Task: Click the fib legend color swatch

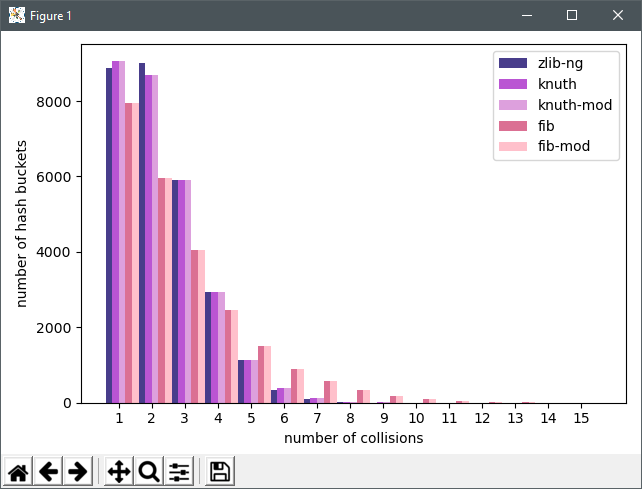Action: coord(513,126)
